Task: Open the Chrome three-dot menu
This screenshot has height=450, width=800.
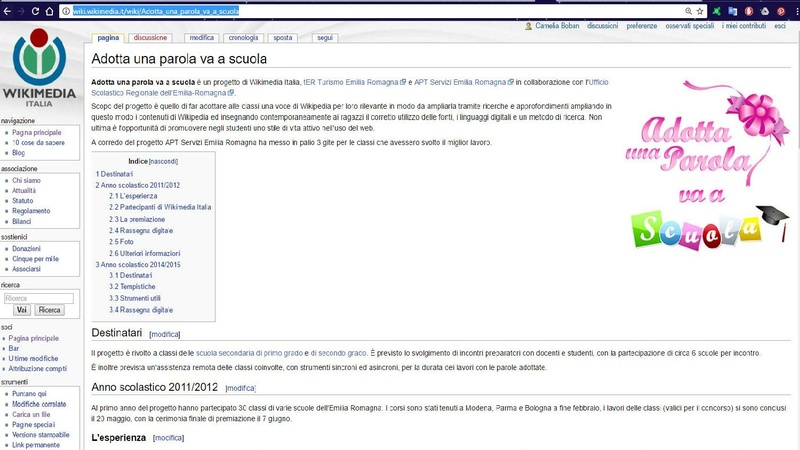Action: tap(795, 11)
